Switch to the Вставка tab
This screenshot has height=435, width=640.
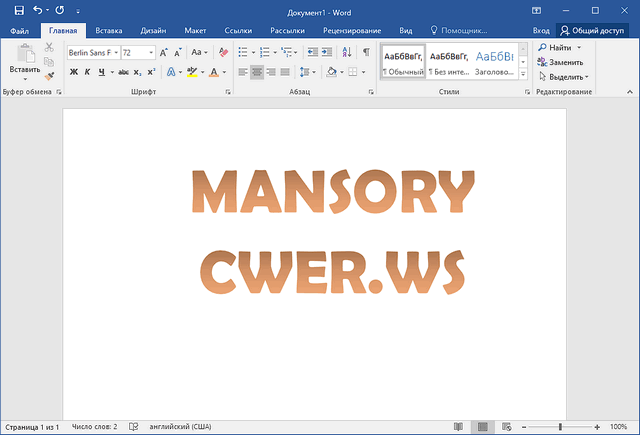click(109, 31)
